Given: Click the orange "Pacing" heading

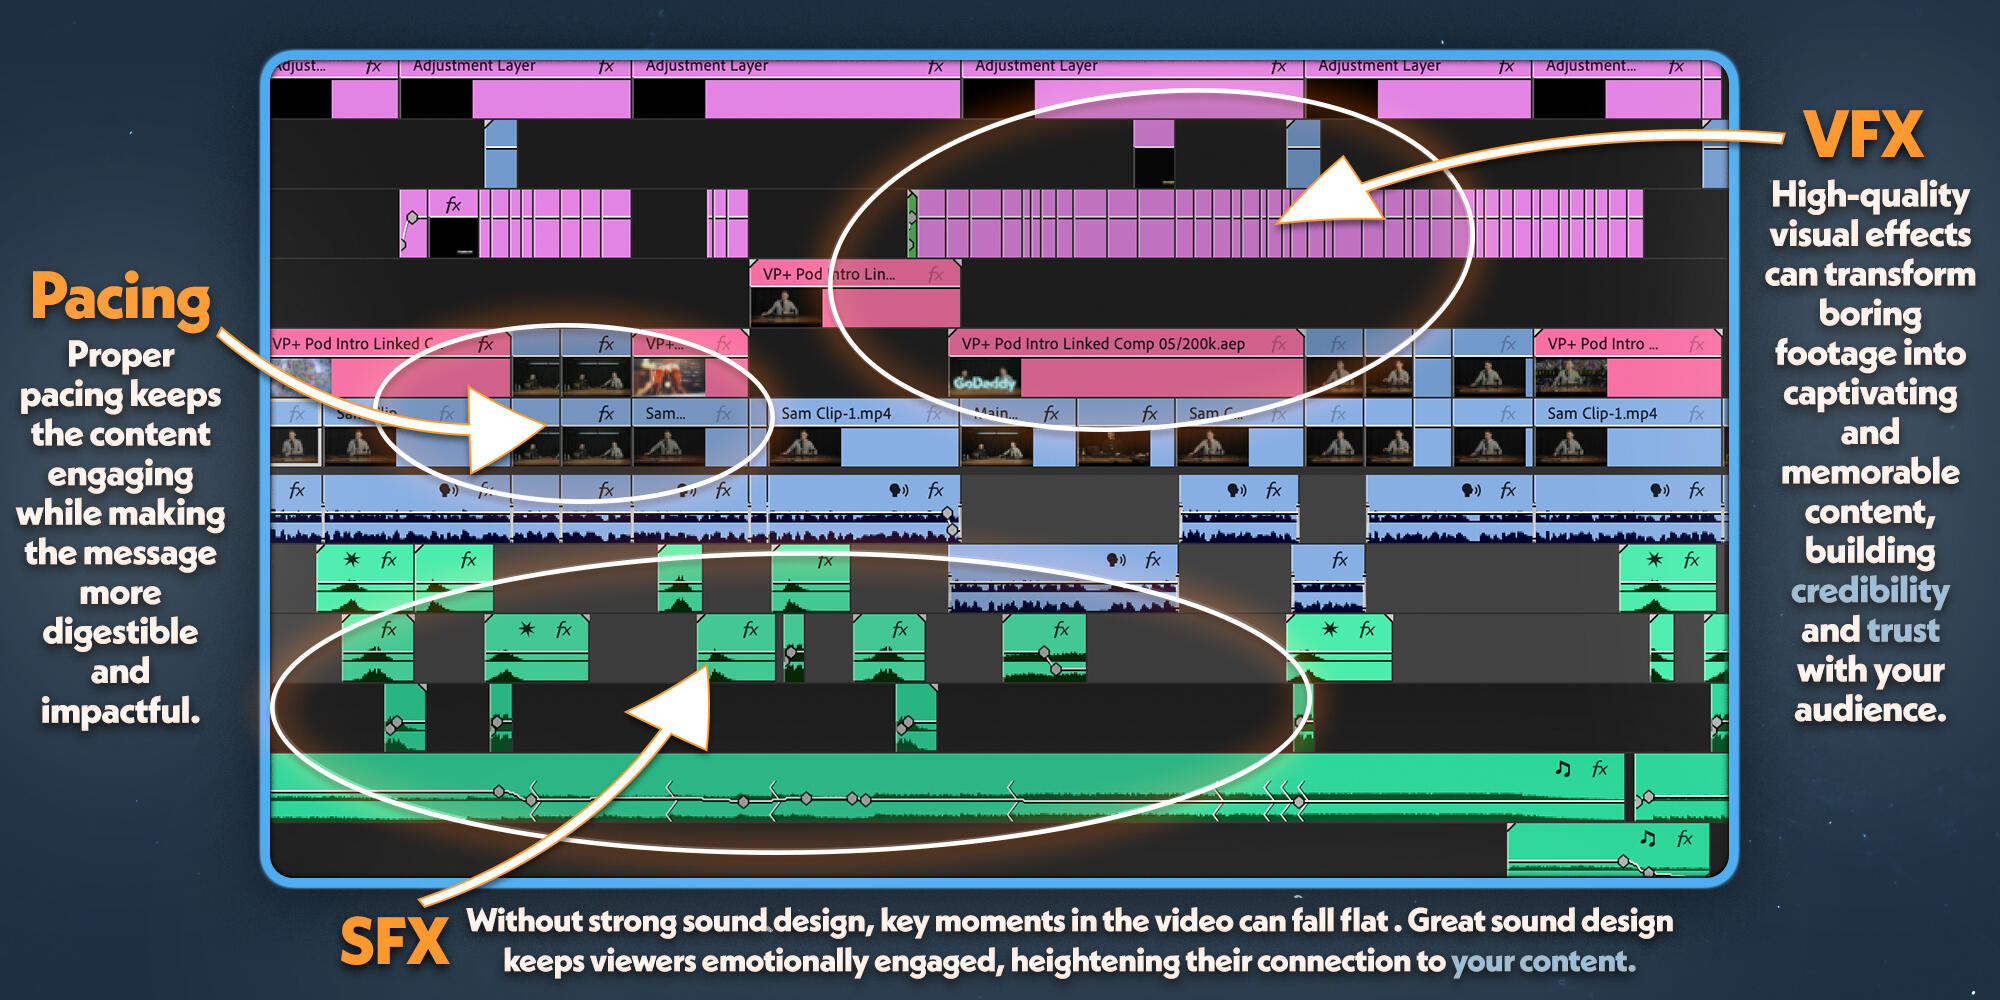Looking at the screenshot, I should [x=120, y=298].
